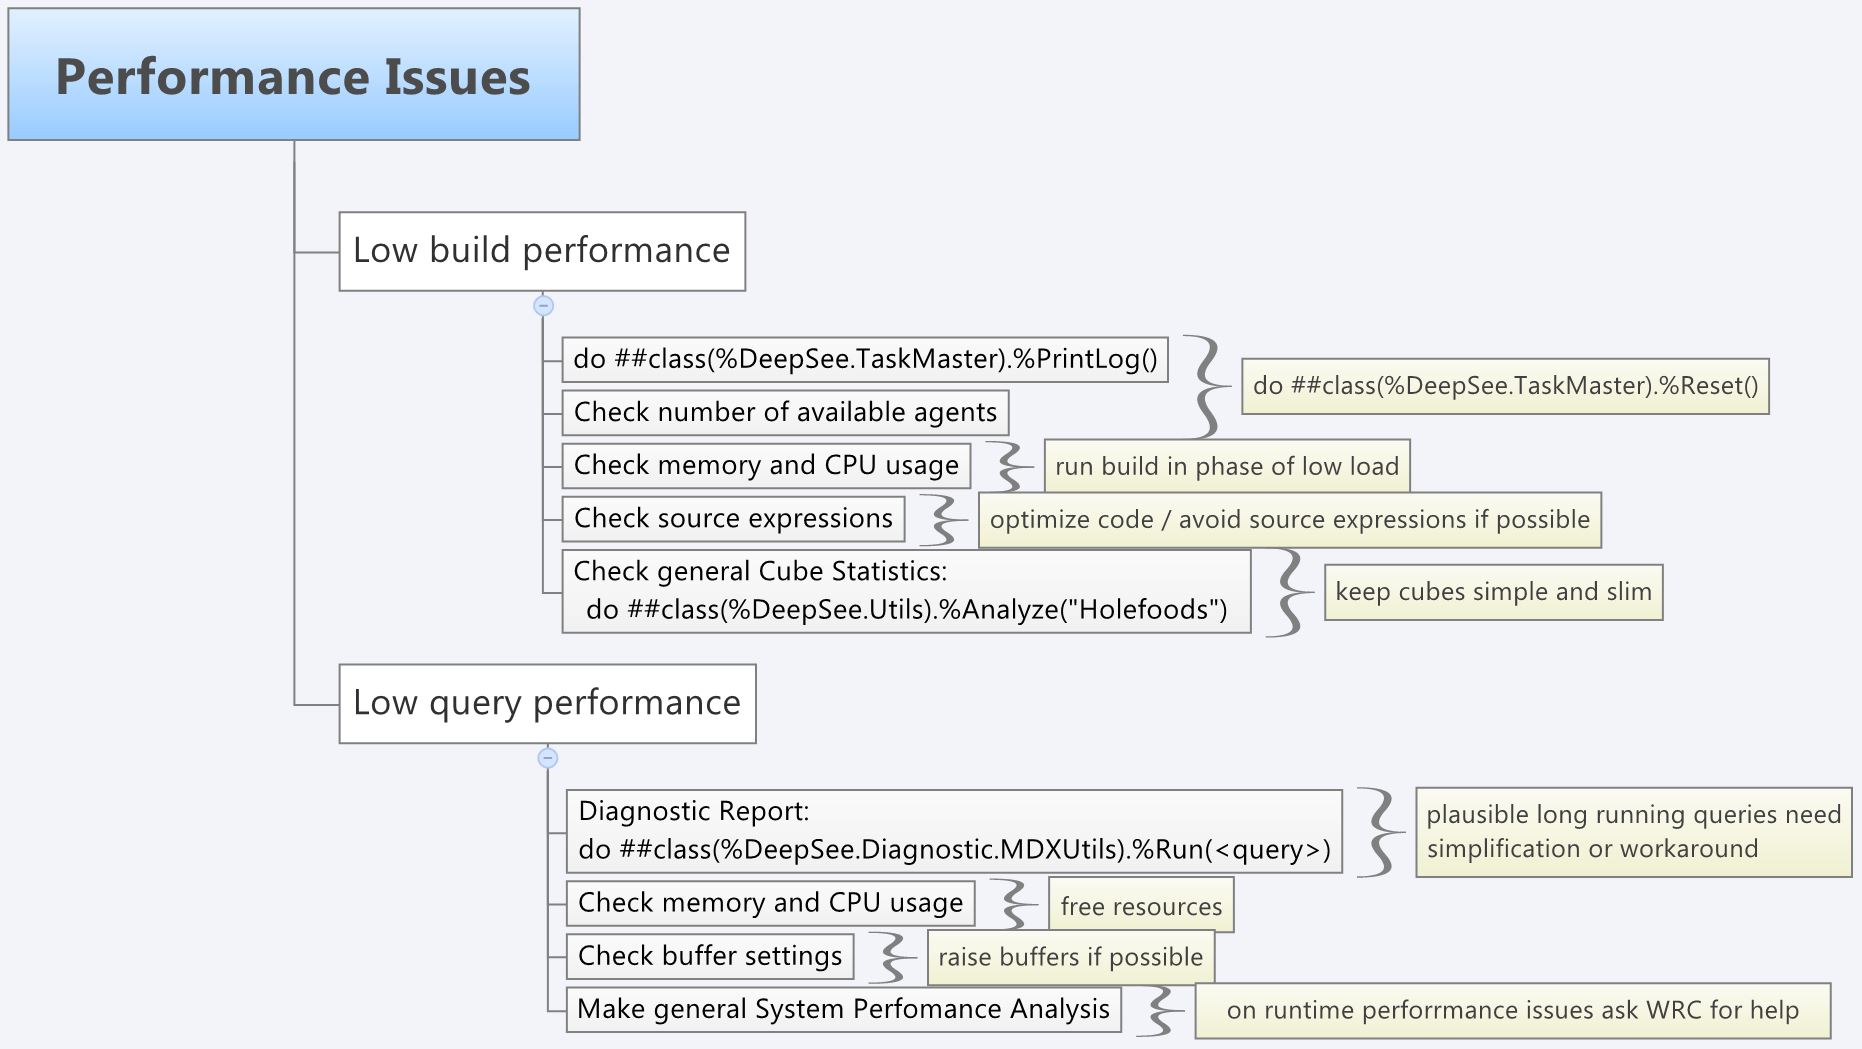Click Make general System Perfomance Analysis node
1862x1049 pixels.
pyautogui.click(x=843, y=1009)
